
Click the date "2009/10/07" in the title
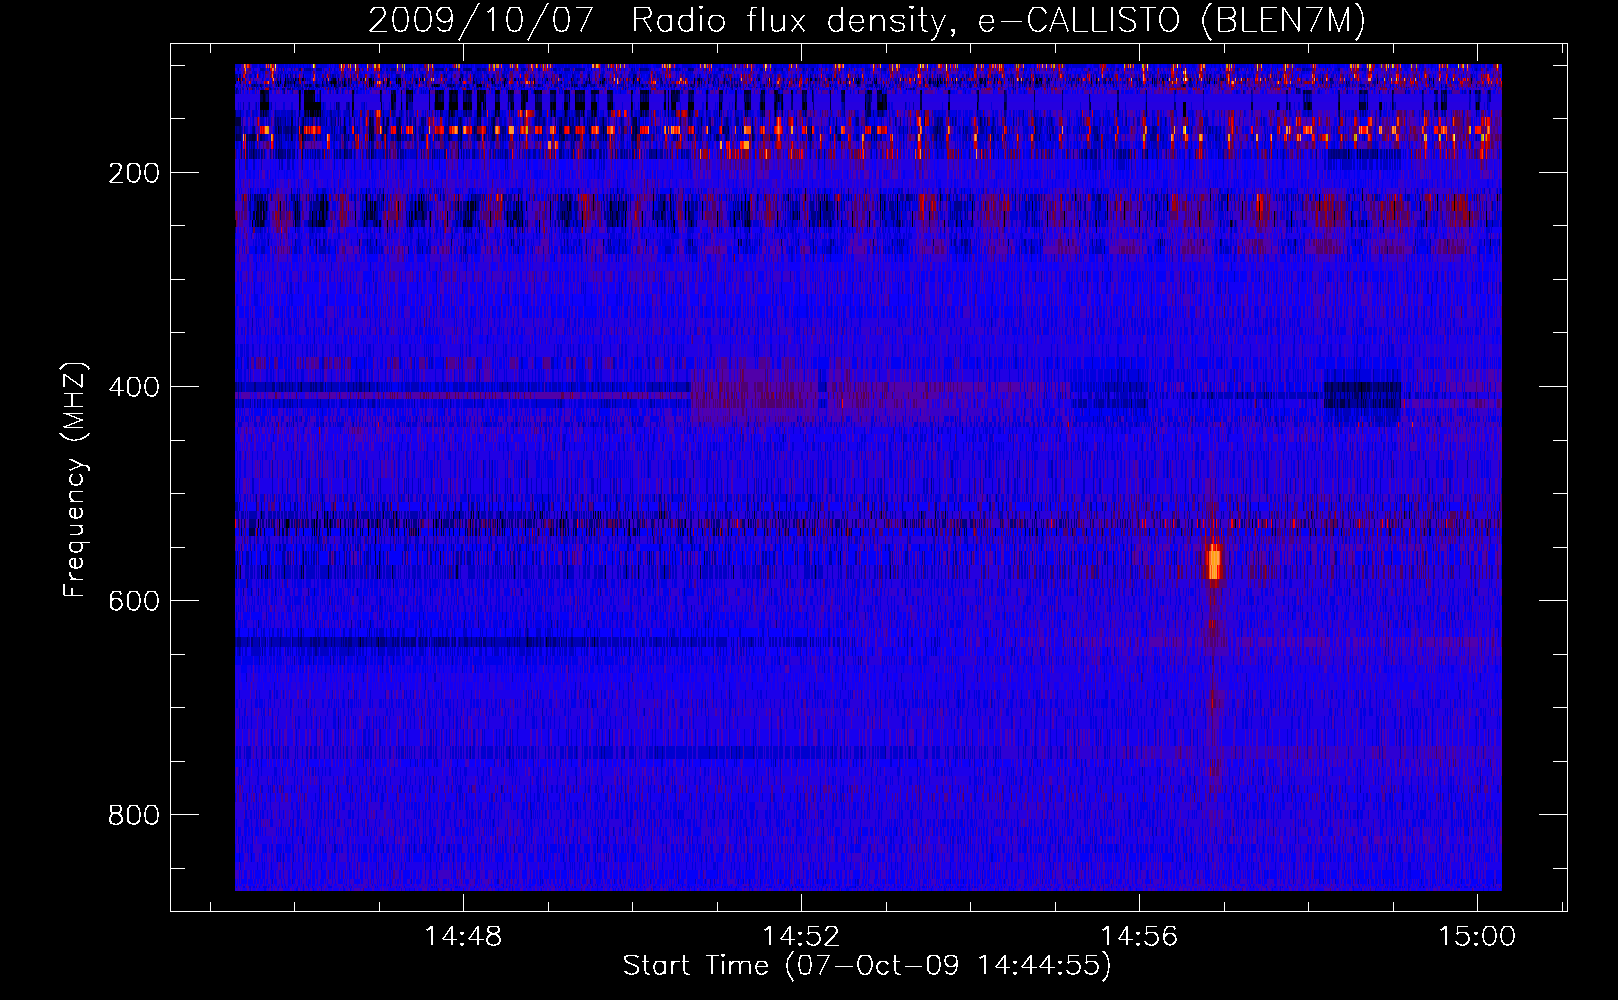click(481, 21)
